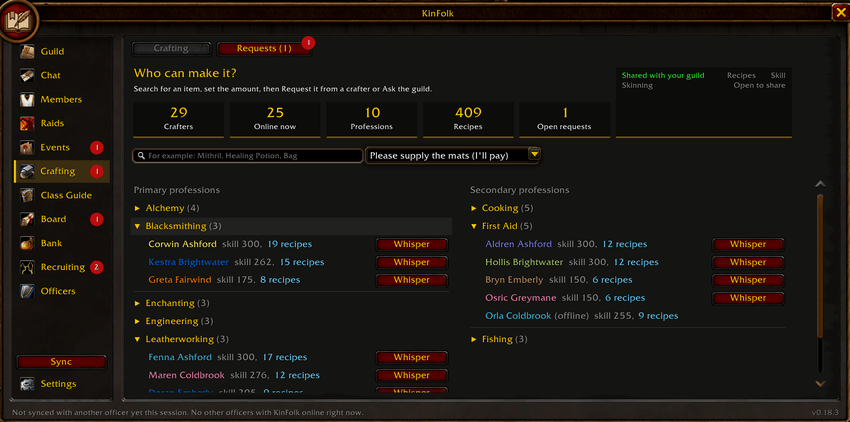Go to Members in sidebar
This screenshot has height=422, width=850.
(x=61, y=99)
